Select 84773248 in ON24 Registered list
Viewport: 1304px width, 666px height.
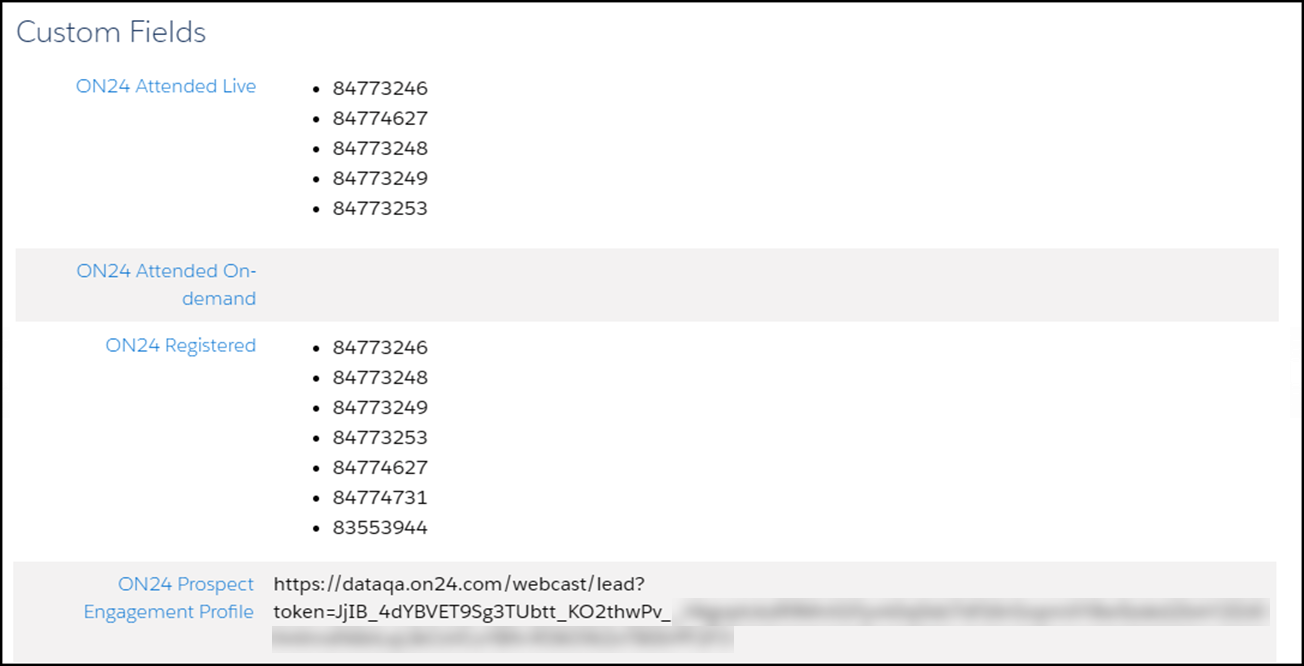click(380, 377)
